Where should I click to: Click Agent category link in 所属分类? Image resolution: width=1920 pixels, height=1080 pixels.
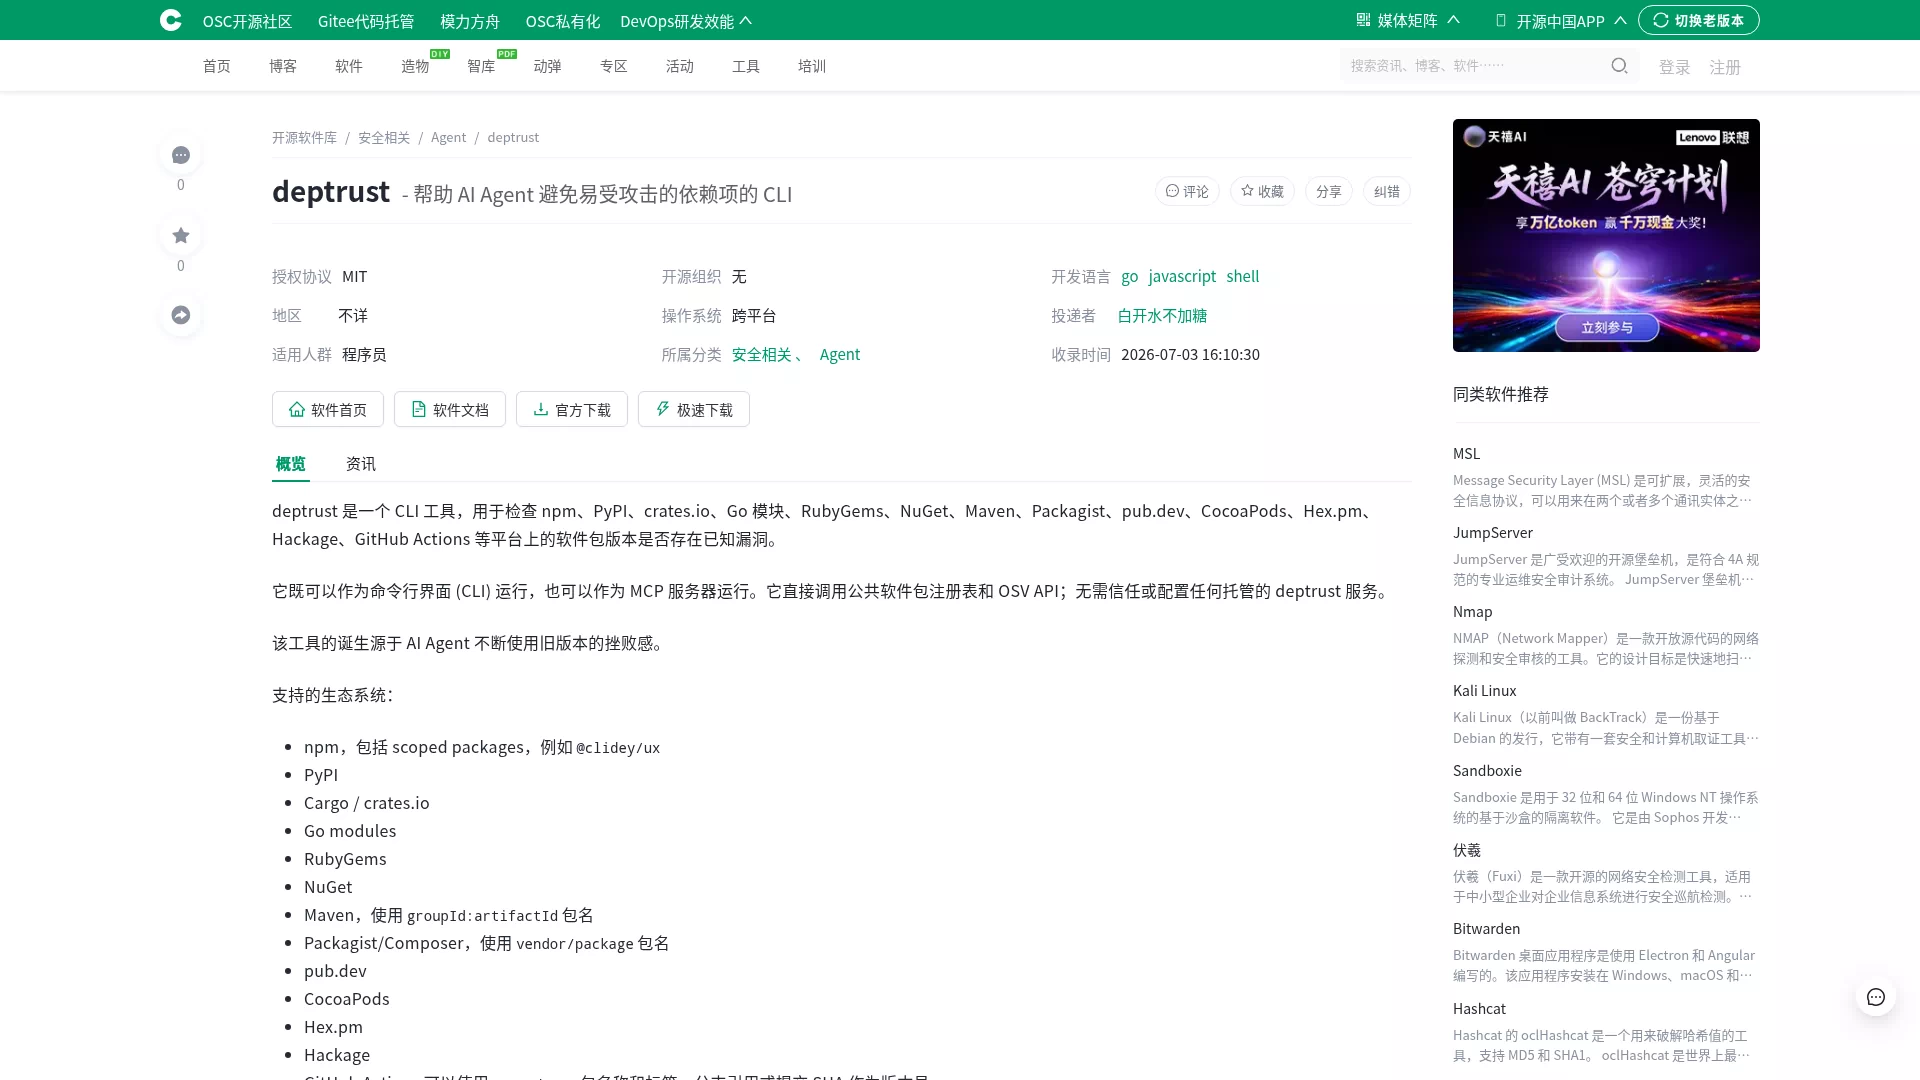(x=840, y=354)
